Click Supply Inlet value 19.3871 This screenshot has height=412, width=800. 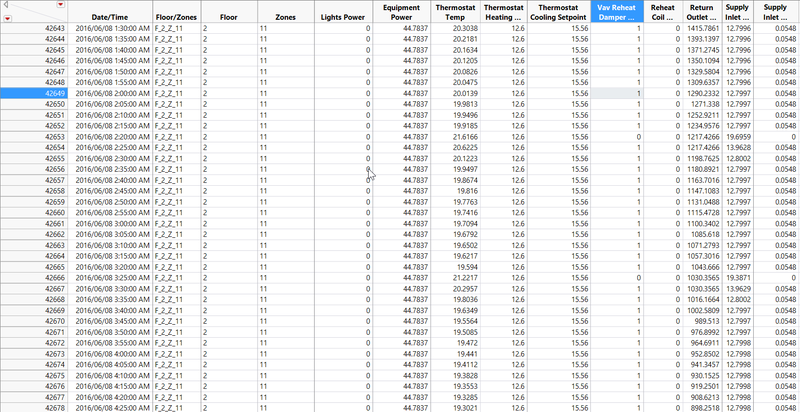point(739,278)
